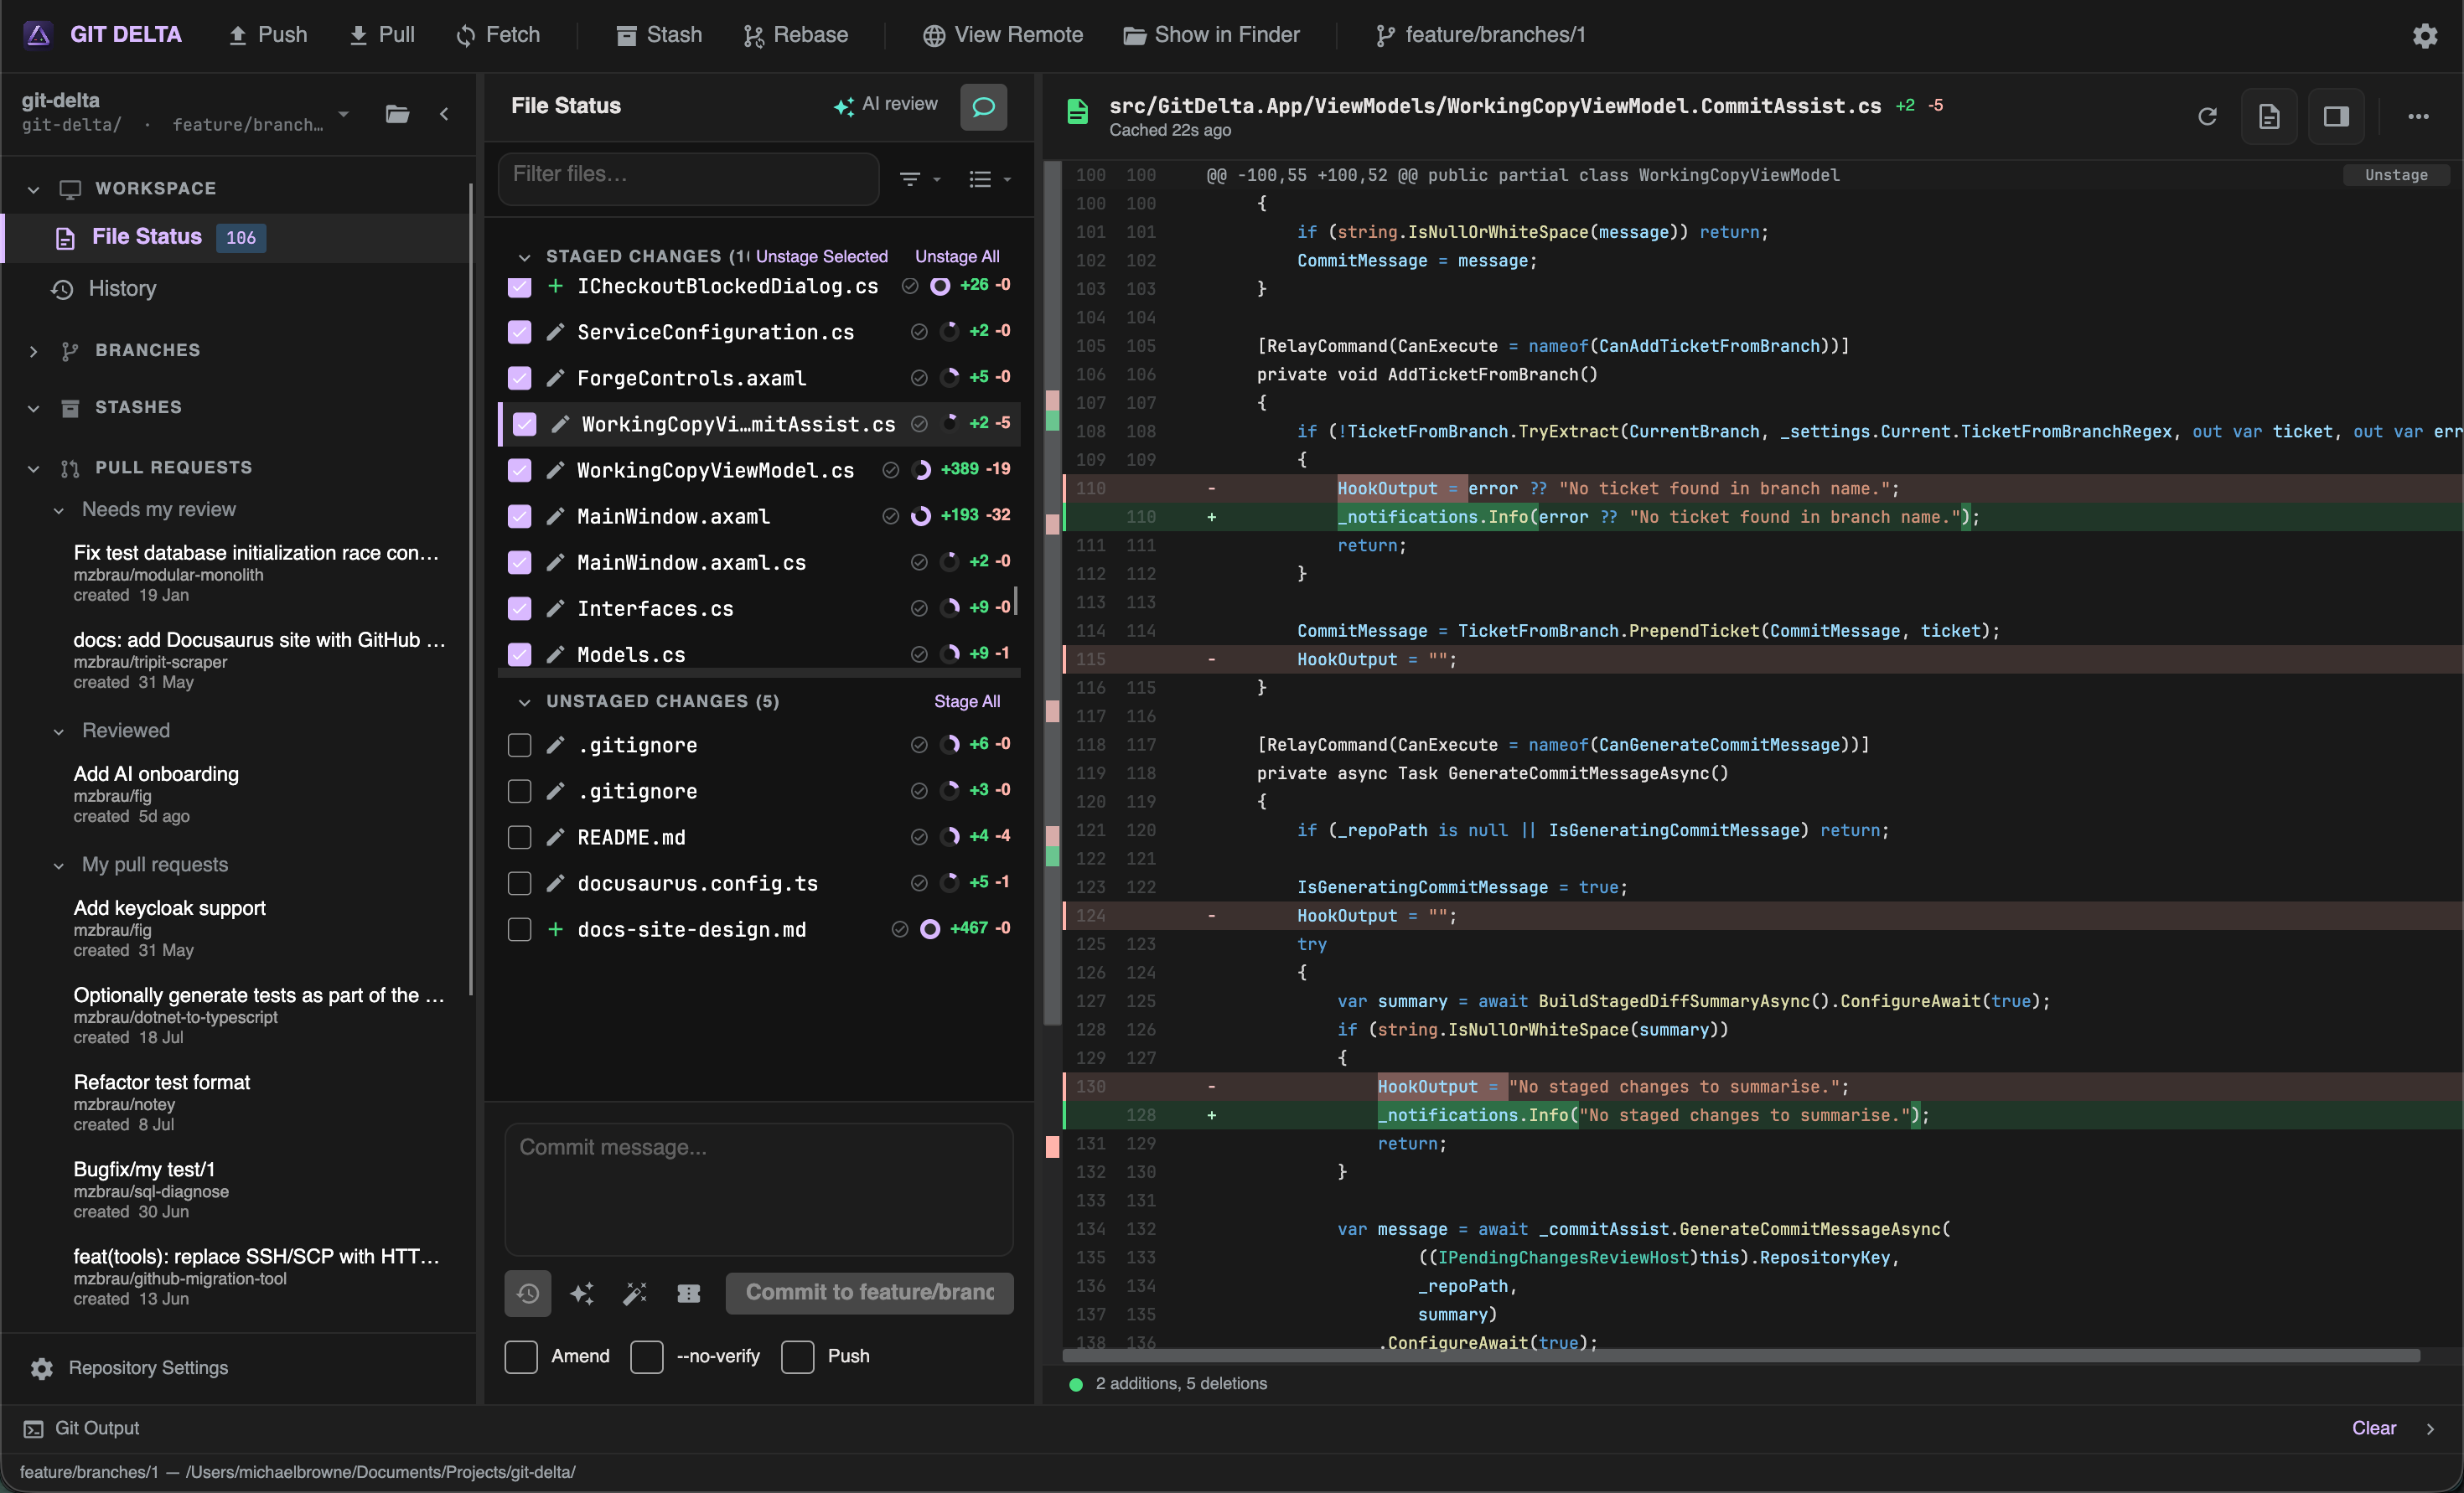Click into the Commit message box
2464x1493 pixels.
point(759,1189)
